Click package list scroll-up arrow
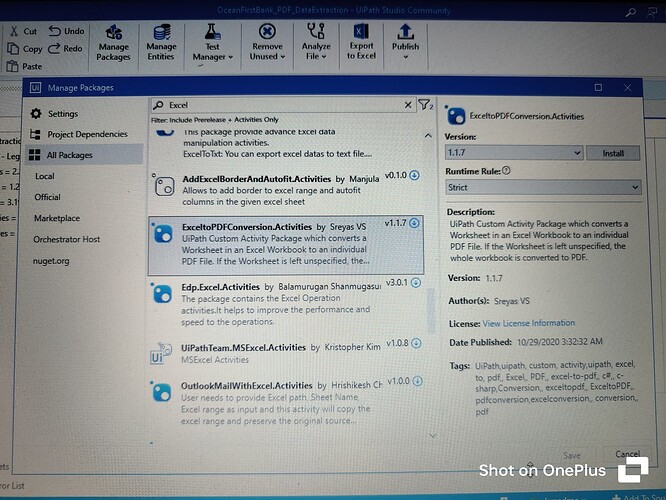 [x=428, y=136]
